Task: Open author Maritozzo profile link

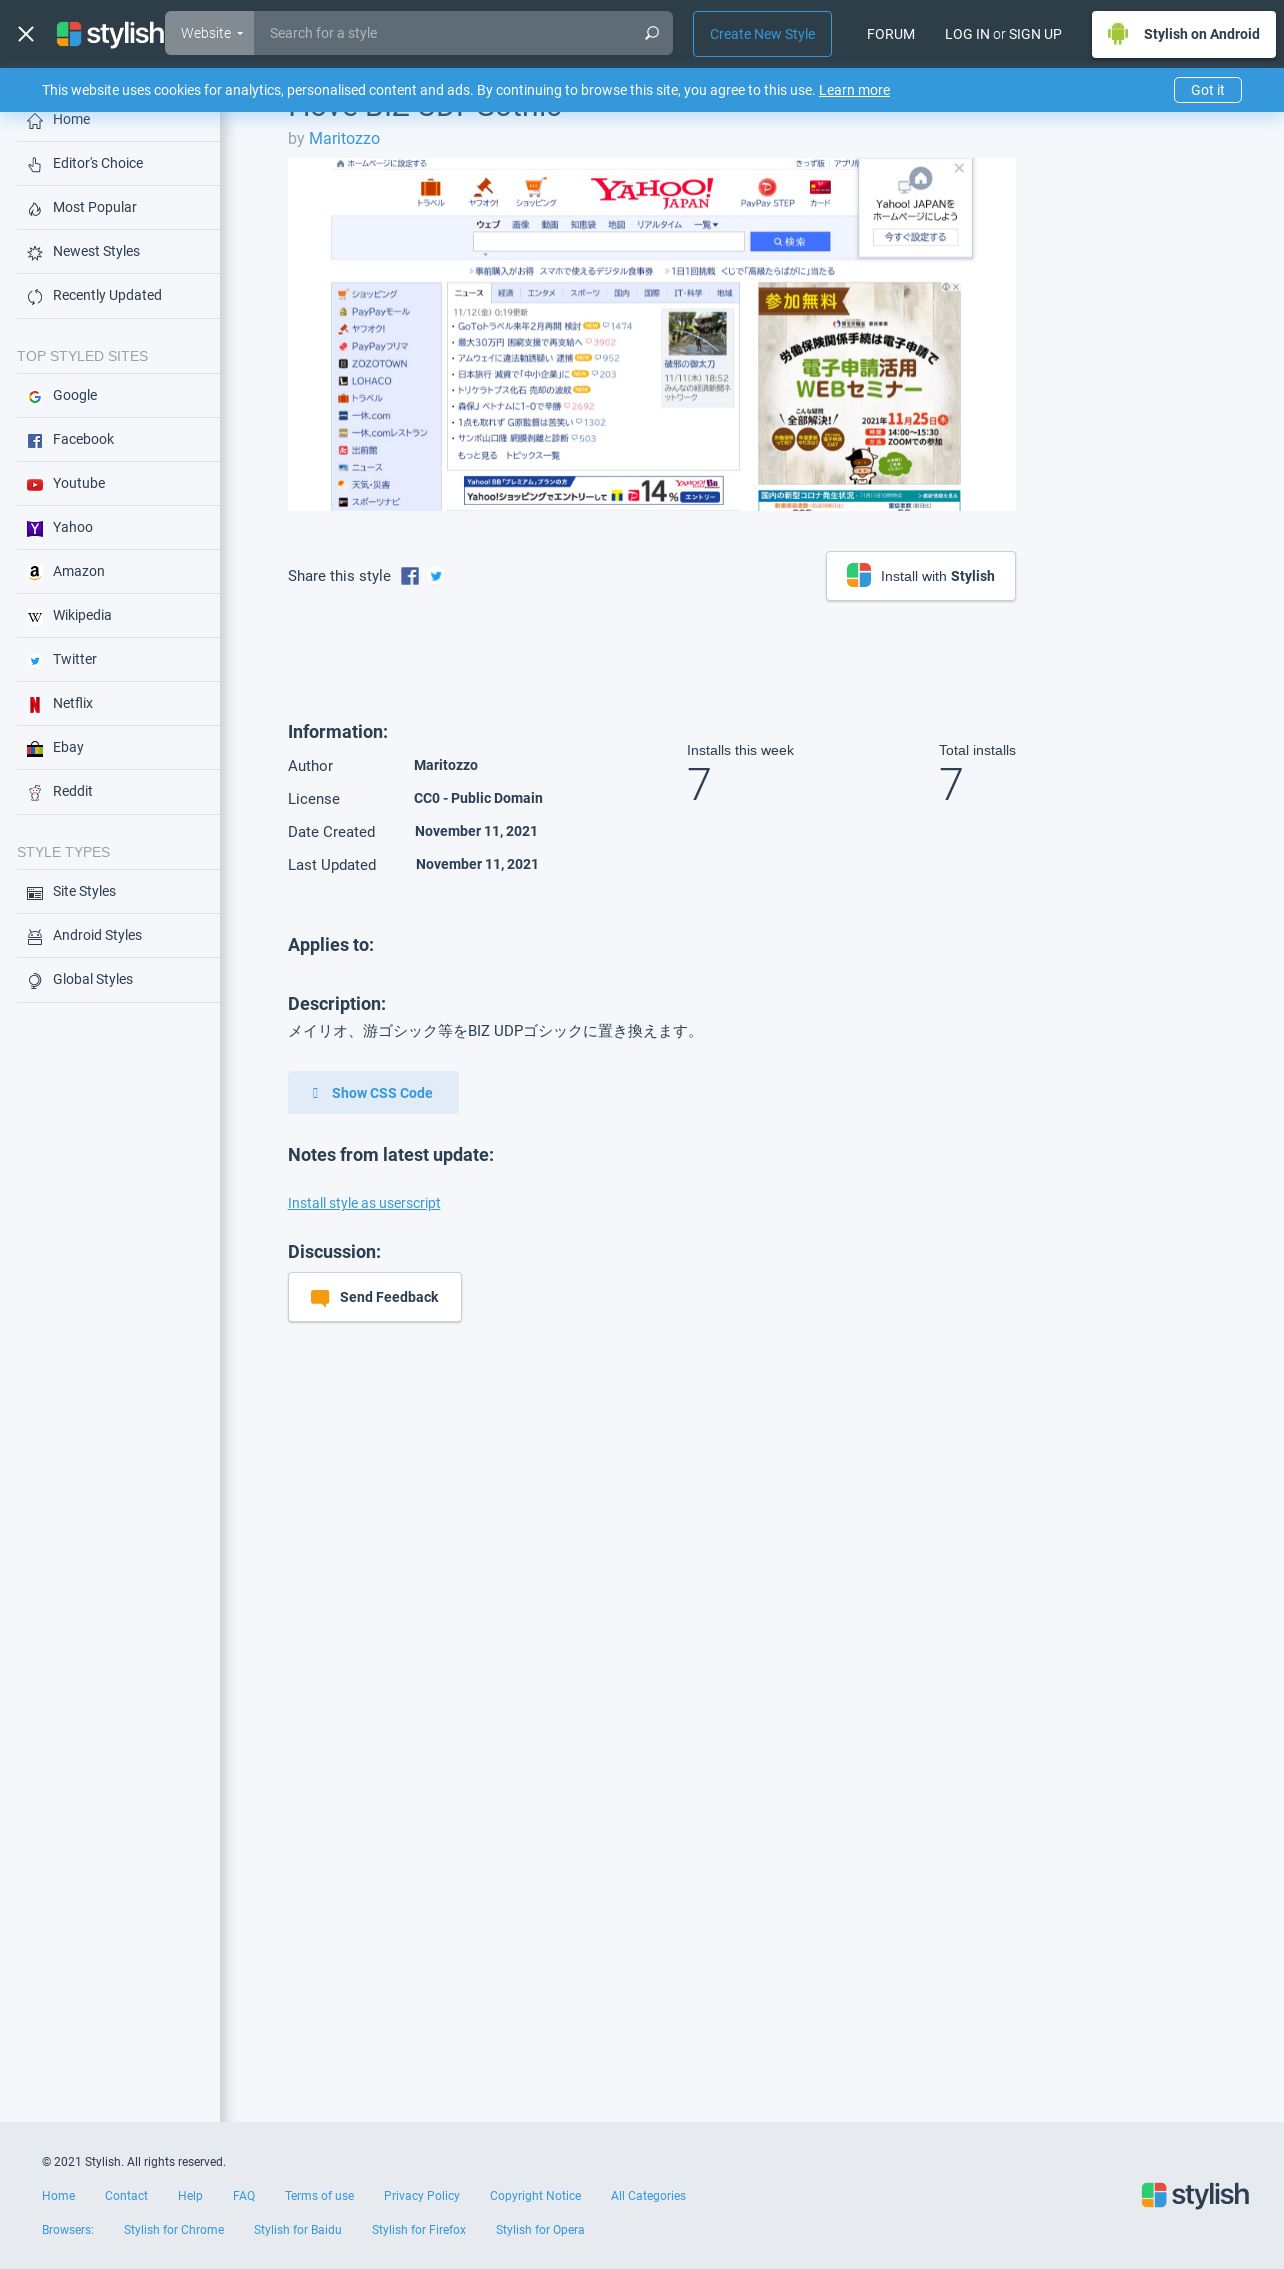Action: (x=344, y=139)
